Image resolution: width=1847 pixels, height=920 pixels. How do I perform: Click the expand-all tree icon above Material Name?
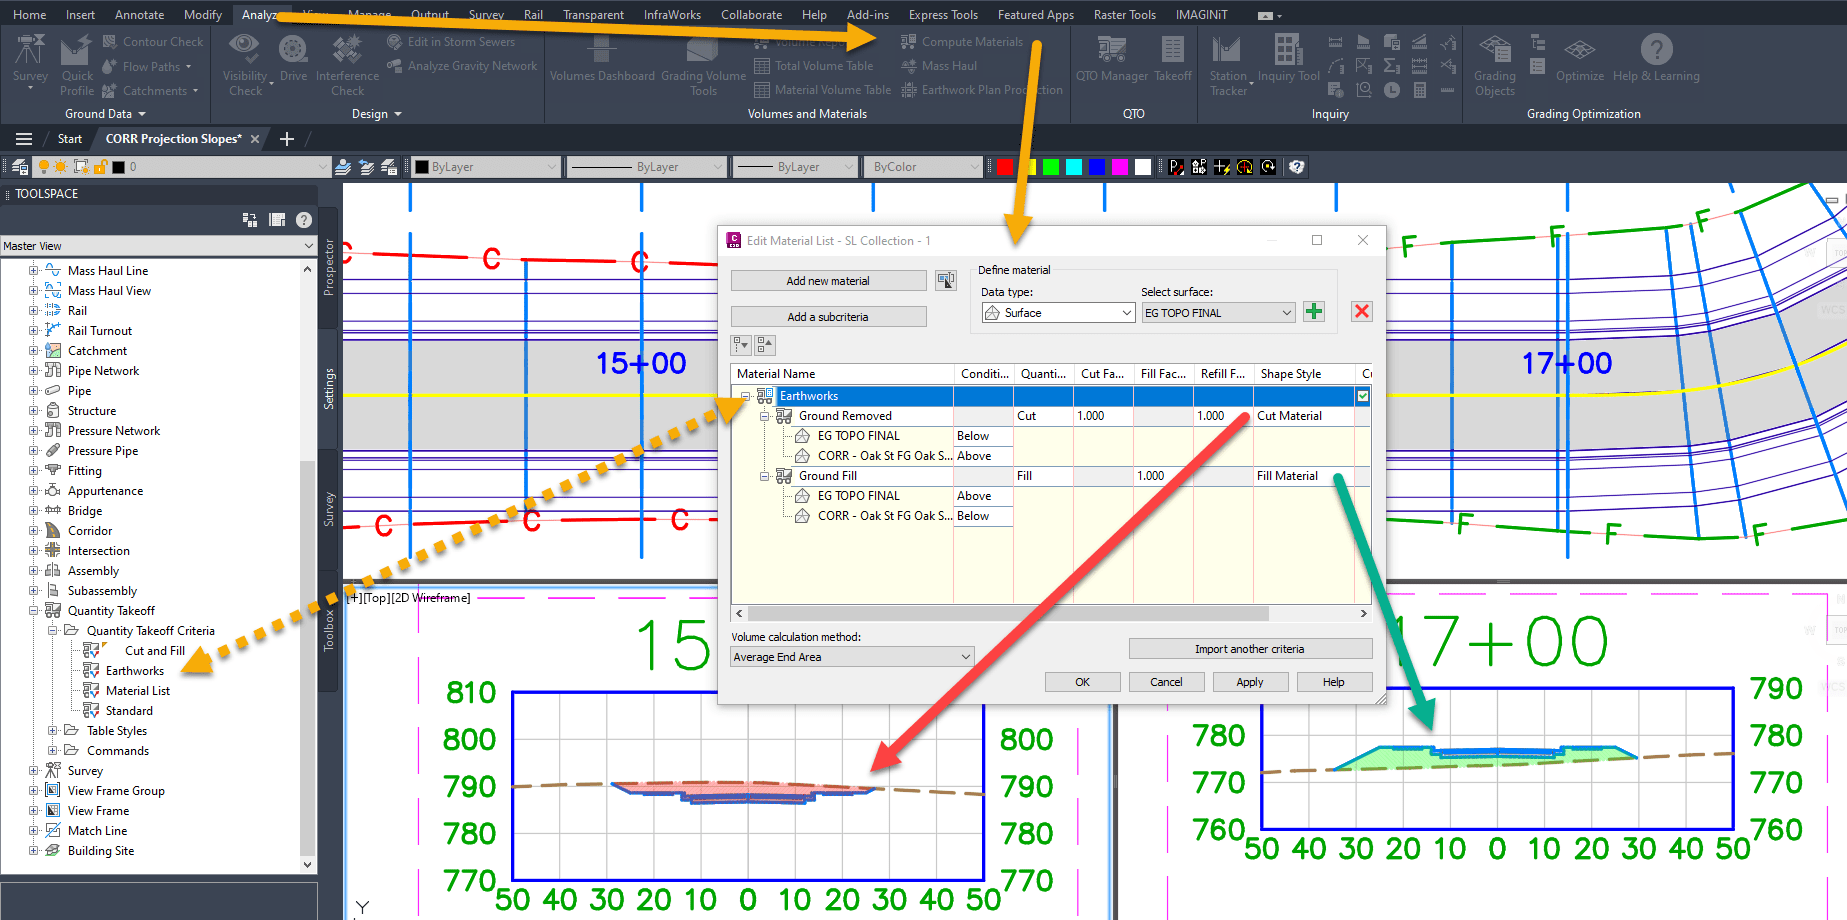(741, 345)
